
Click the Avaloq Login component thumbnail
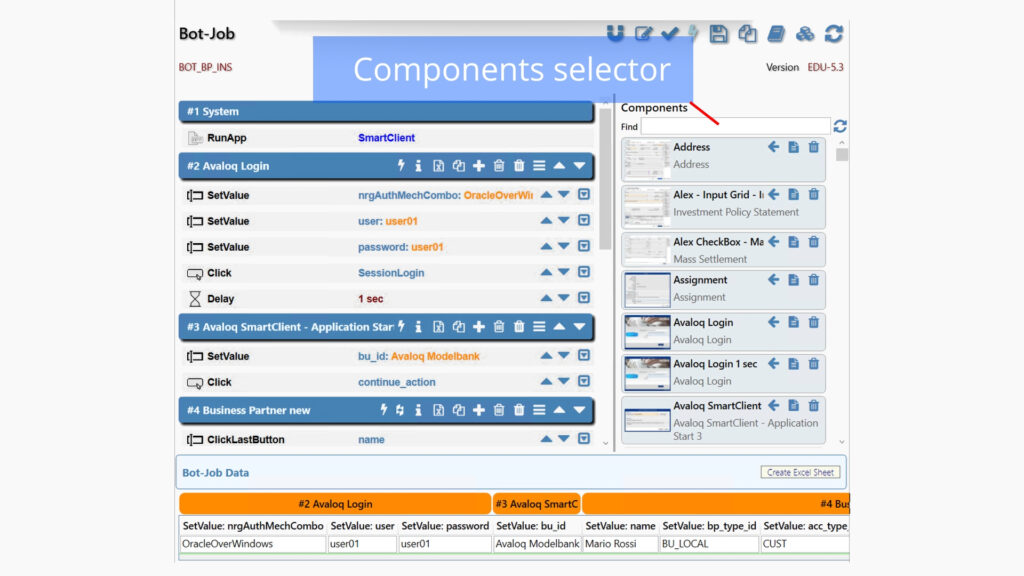[x=647, y=332]
